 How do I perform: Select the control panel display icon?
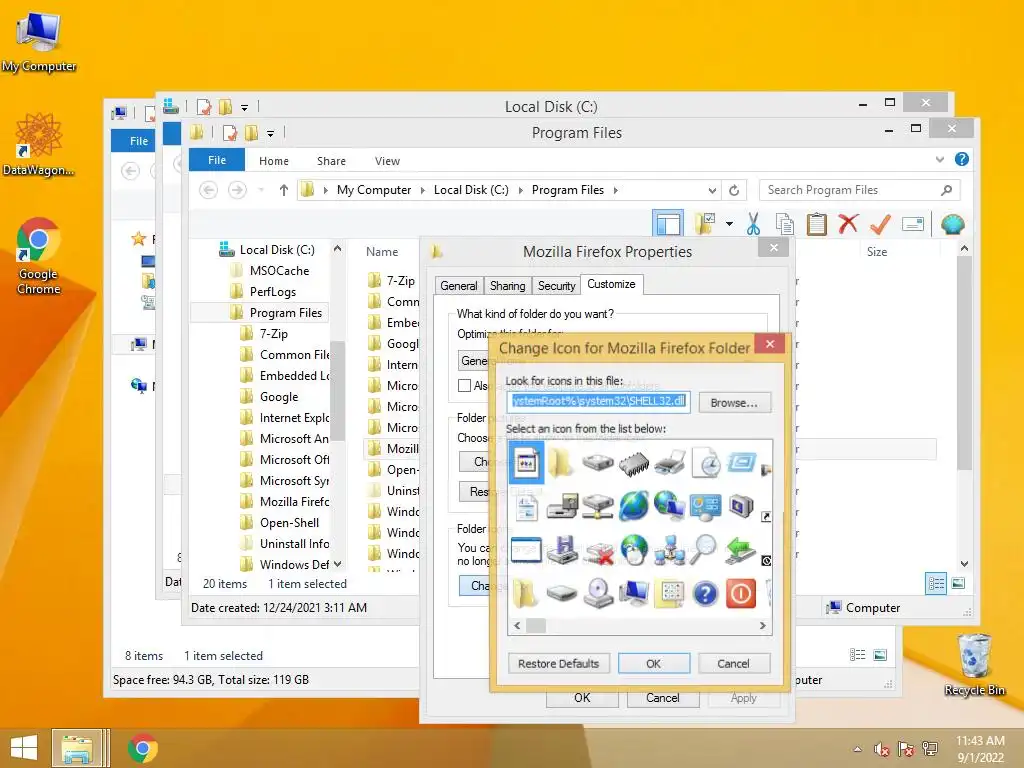[x=705, y=506]
